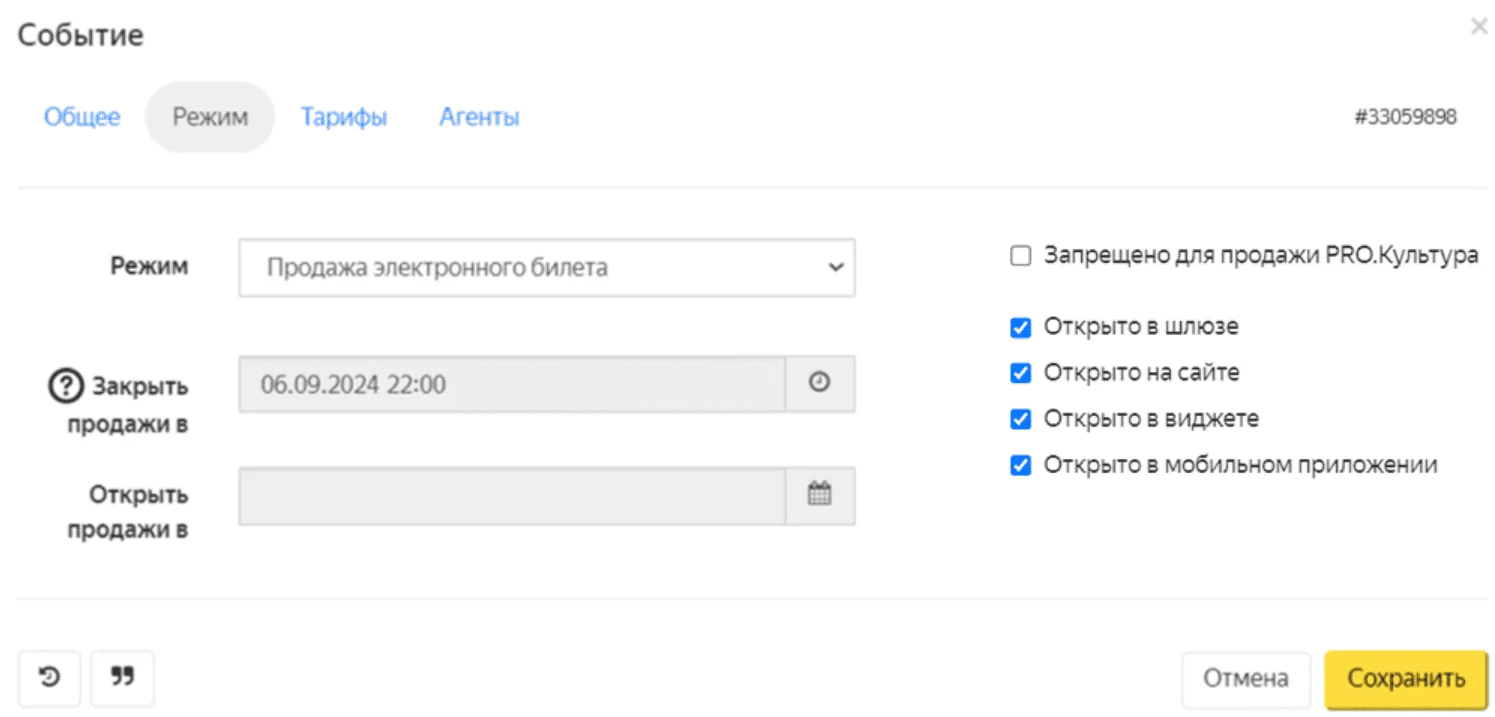Select the active Режим tab
This screenshot has height=717, width=1495.
click(x=210, y=117)
